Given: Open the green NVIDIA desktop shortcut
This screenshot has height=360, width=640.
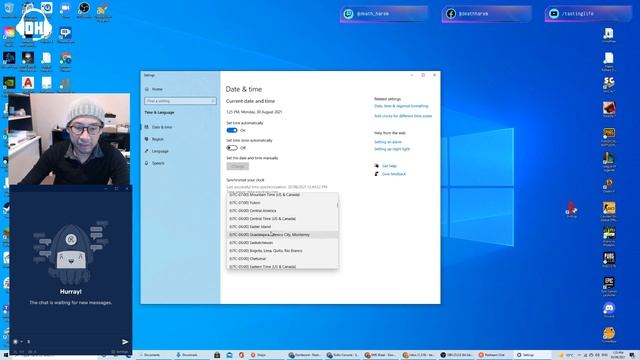Looking at the screenshot, I should coord(9,84).
